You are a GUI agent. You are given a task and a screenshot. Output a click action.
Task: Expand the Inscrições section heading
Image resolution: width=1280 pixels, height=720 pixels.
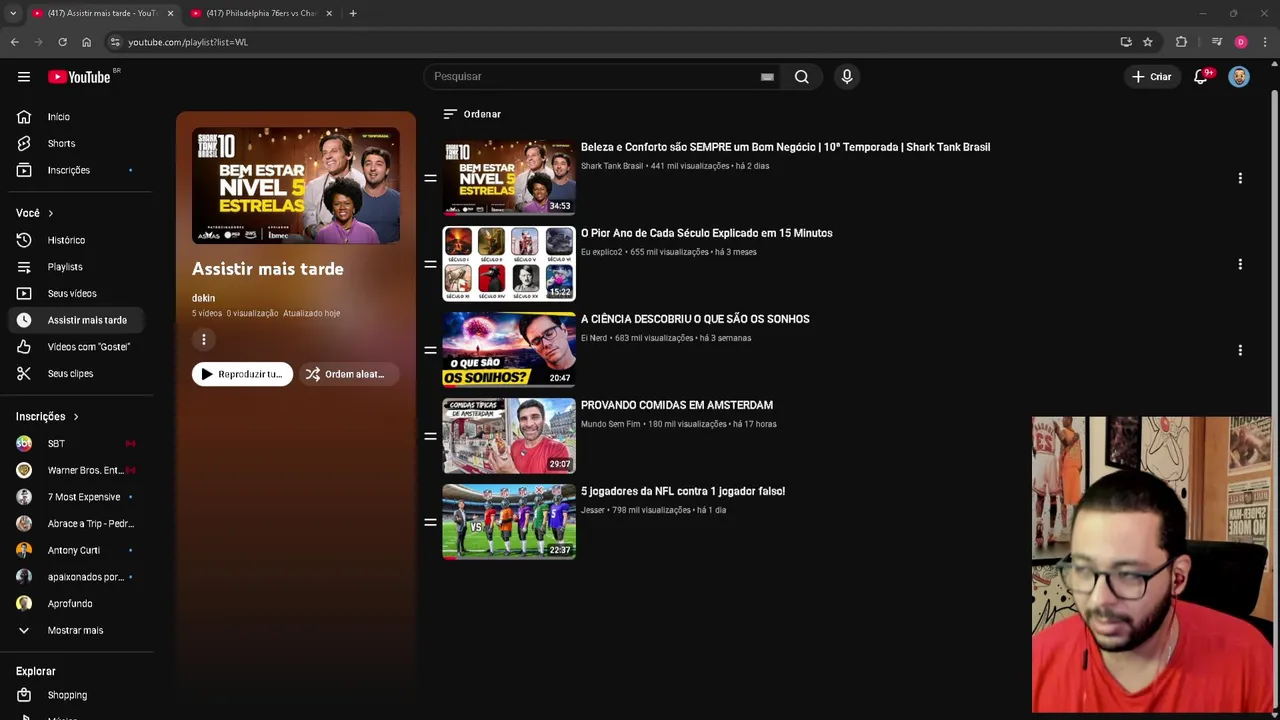(x=47, y=417)
